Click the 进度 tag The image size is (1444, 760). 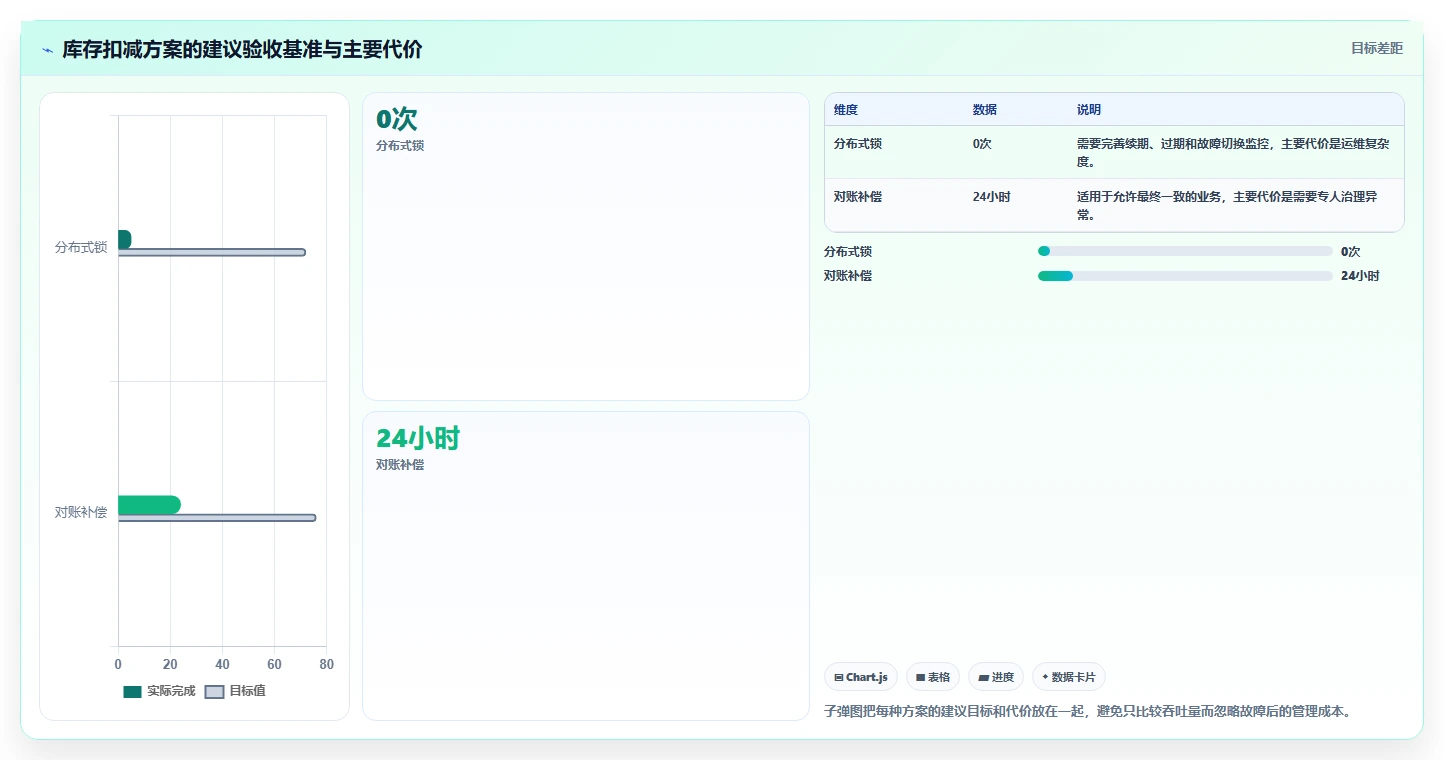(x=996, y=677)
